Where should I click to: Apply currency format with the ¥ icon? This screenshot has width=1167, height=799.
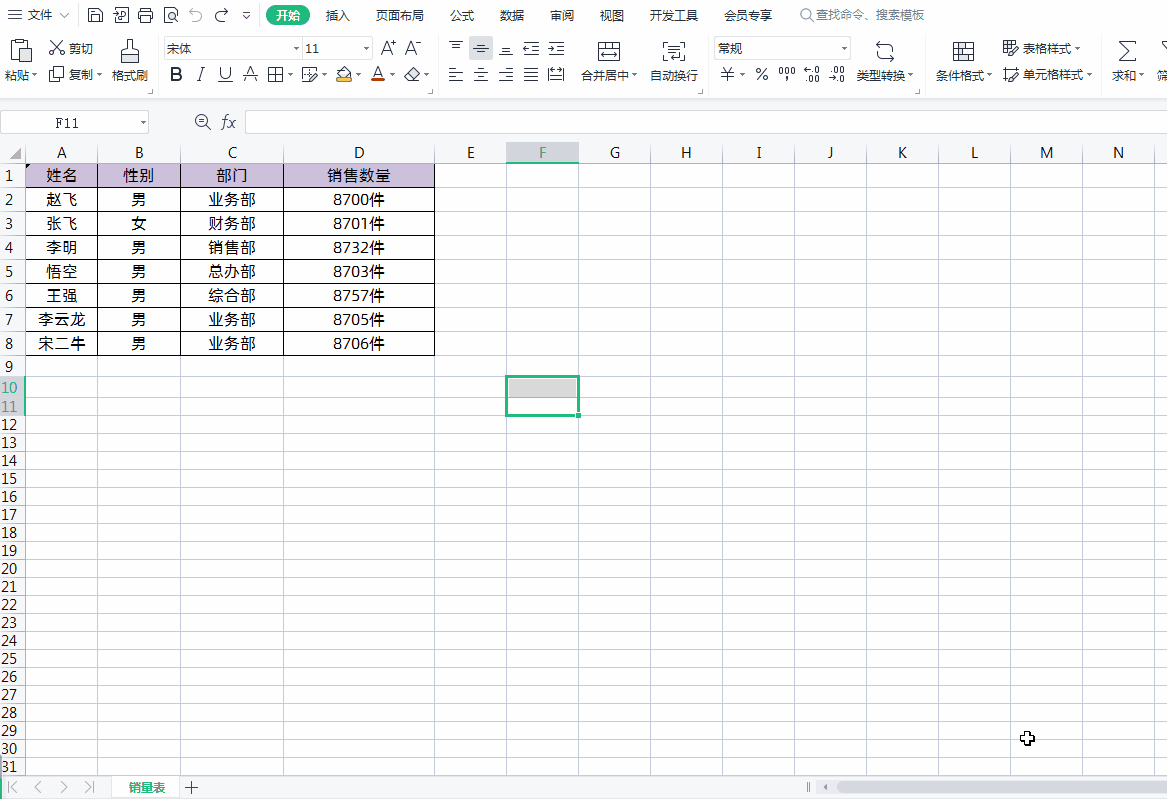coord(727,74)
